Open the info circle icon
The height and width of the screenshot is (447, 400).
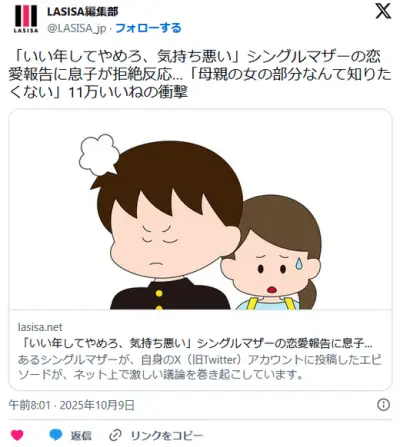383,405
